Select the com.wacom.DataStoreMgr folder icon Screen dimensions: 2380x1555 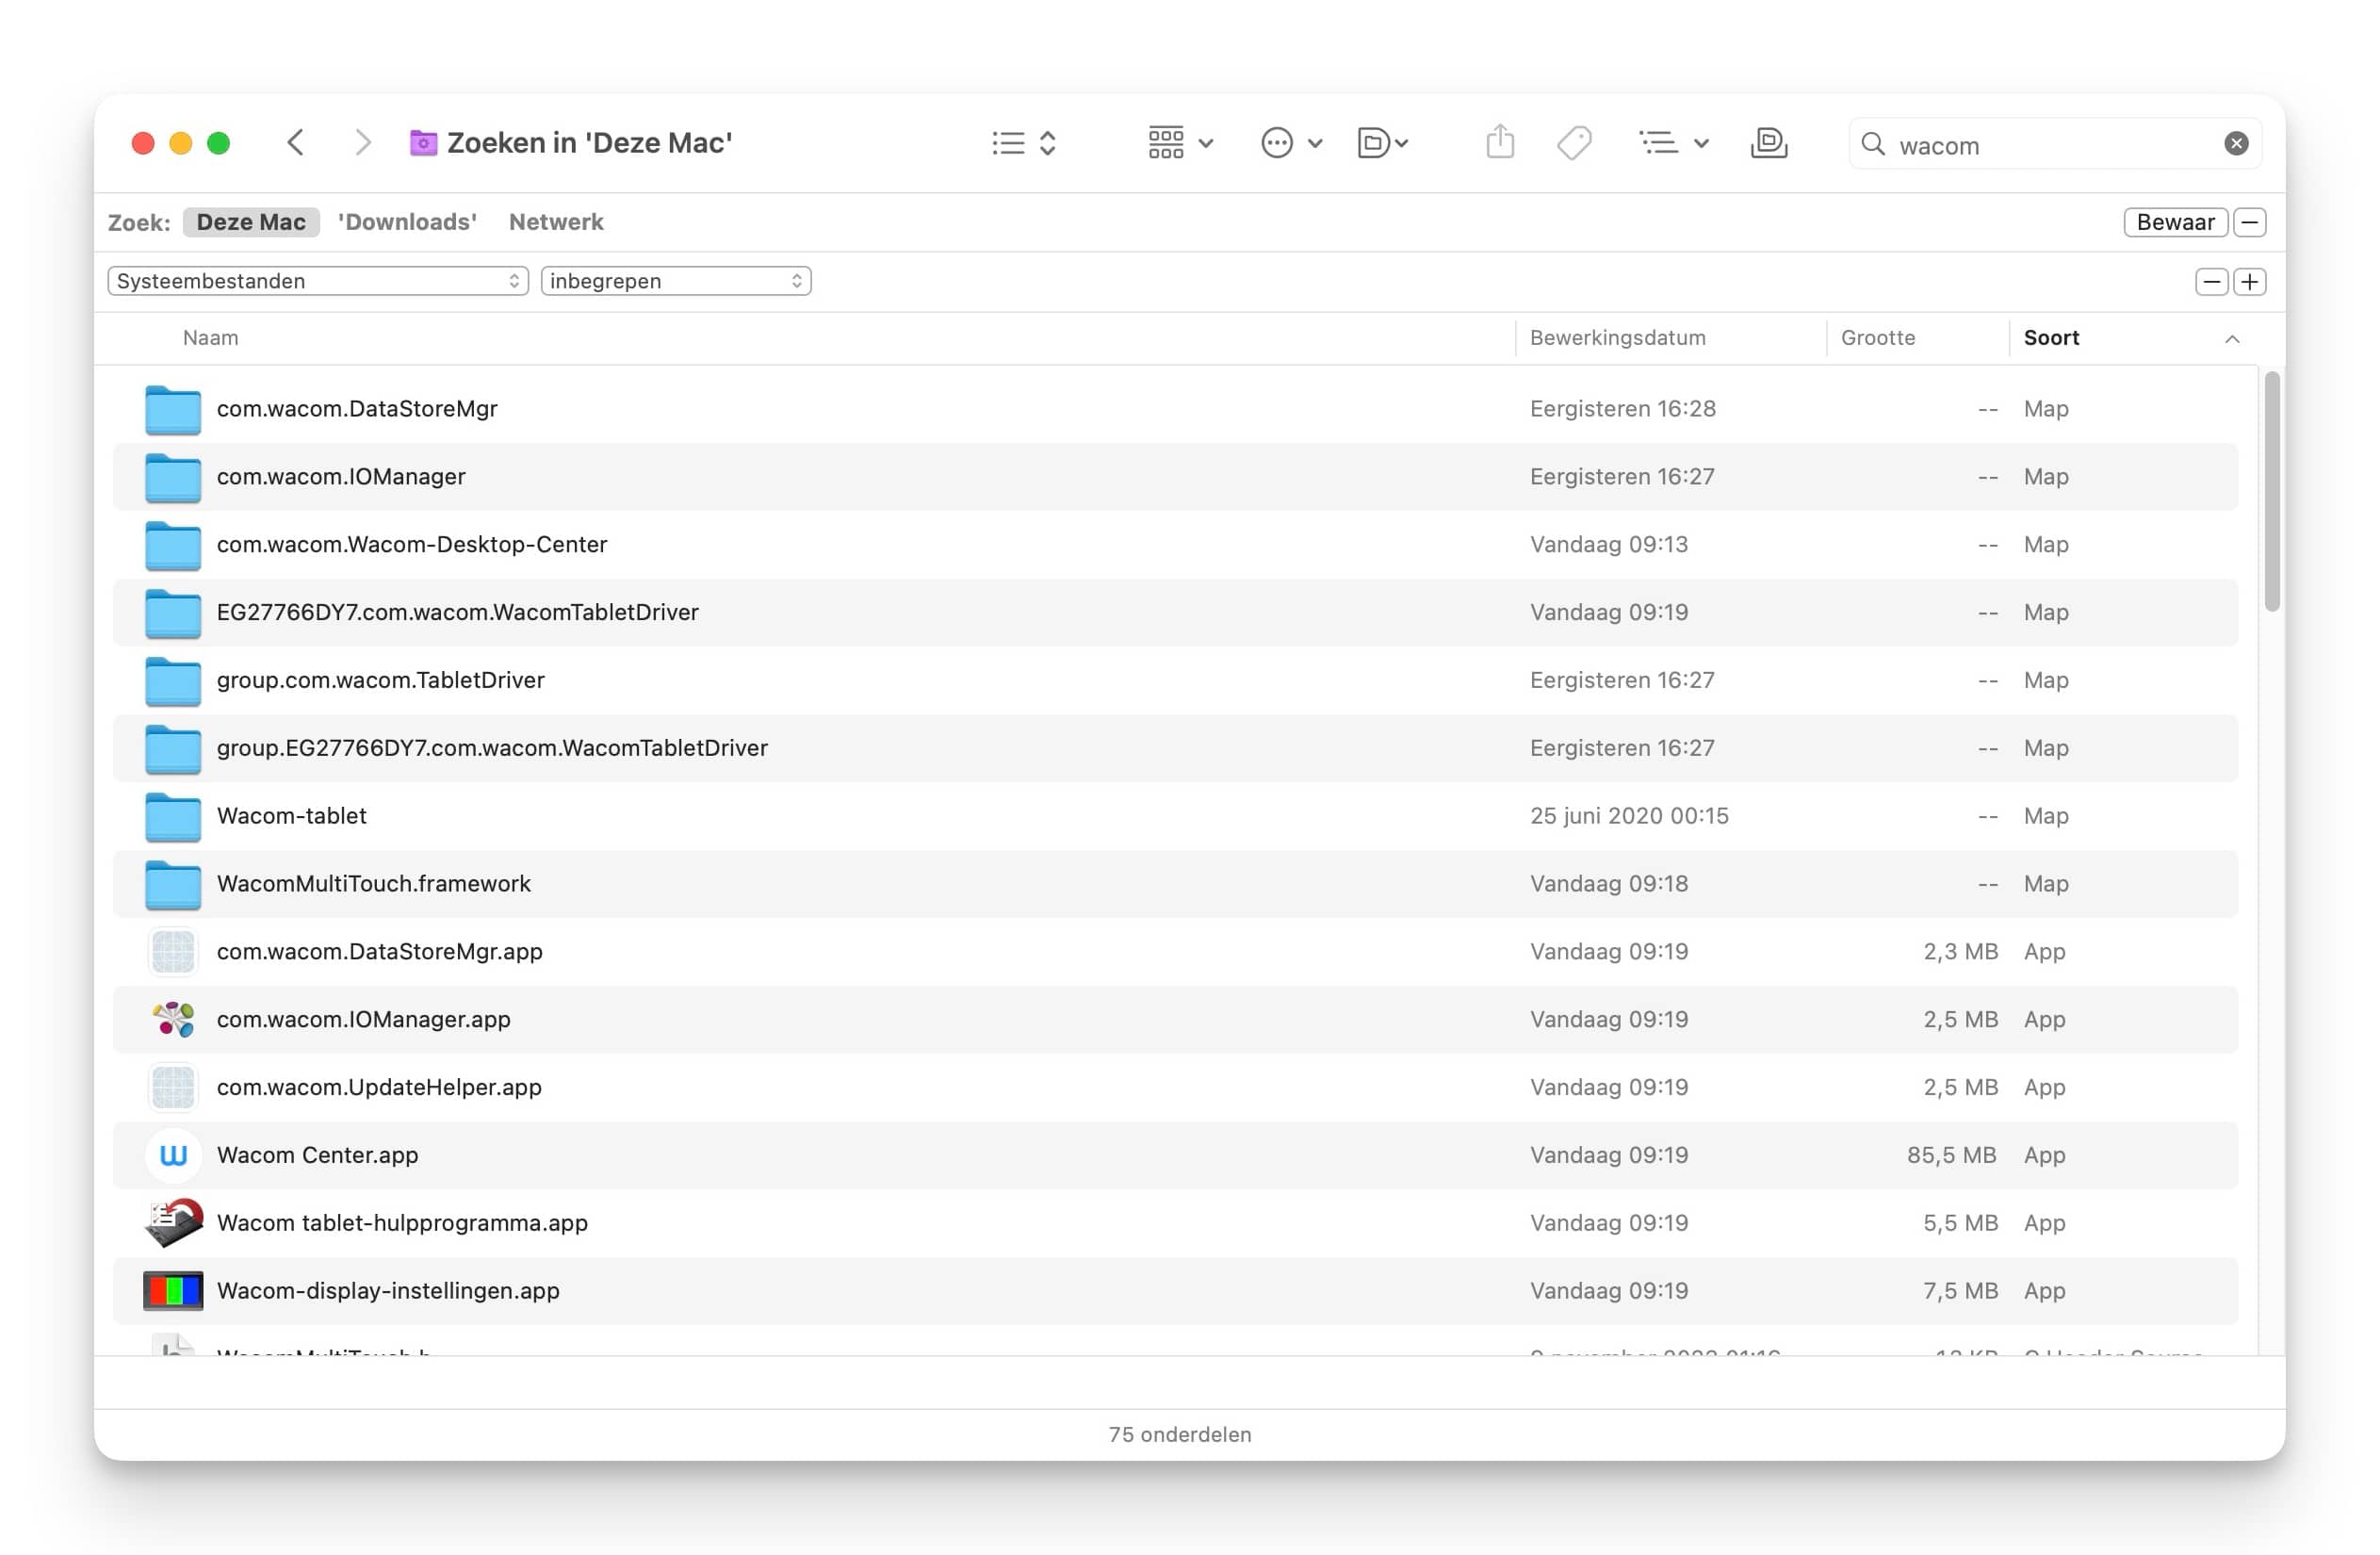(x=173, y=409)
